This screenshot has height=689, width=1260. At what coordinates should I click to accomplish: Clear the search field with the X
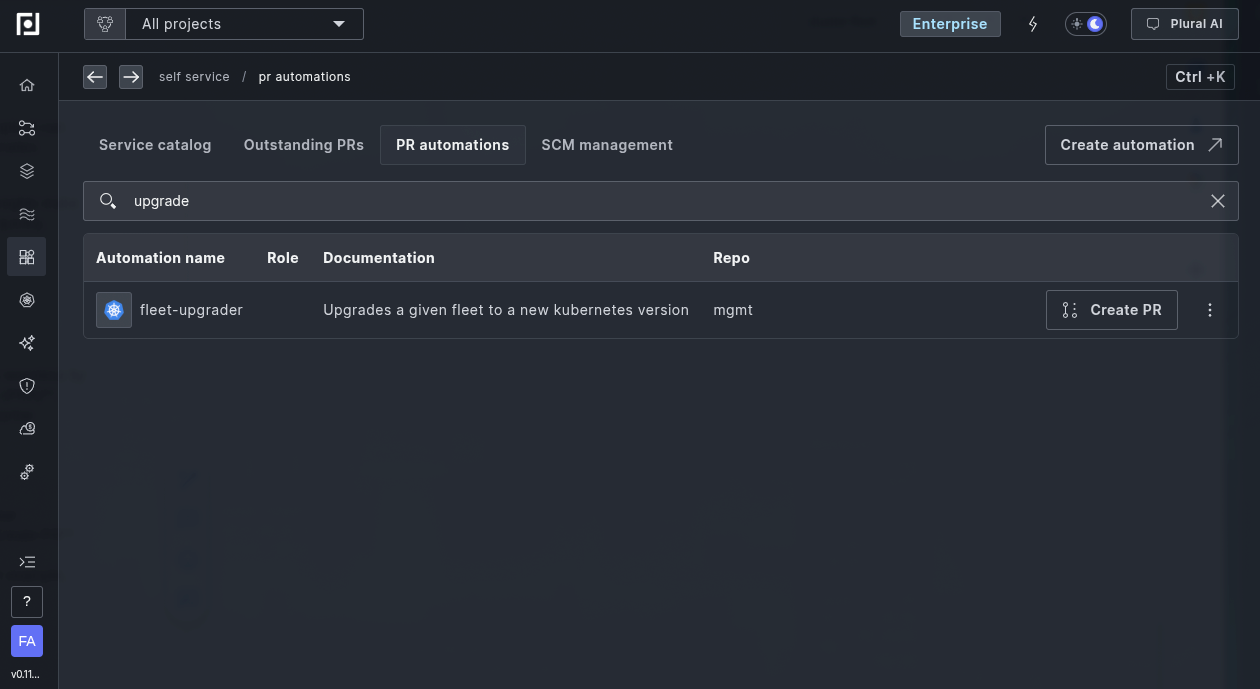(x=1217, y=201)
